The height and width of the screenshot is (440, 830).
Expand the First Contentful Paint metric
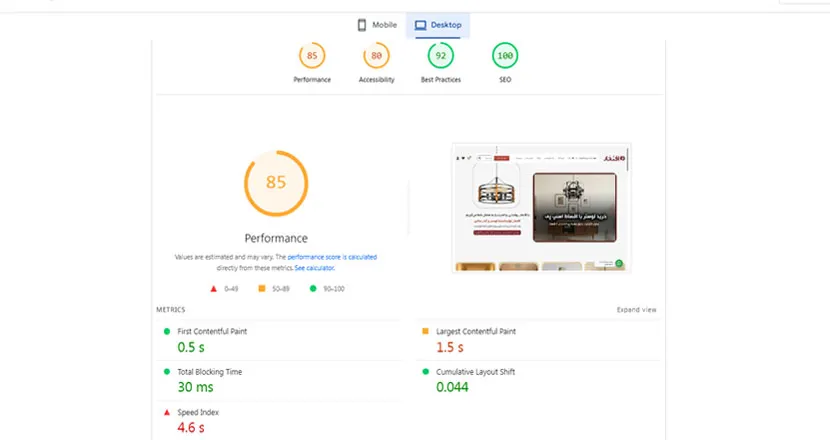(212, 331)
